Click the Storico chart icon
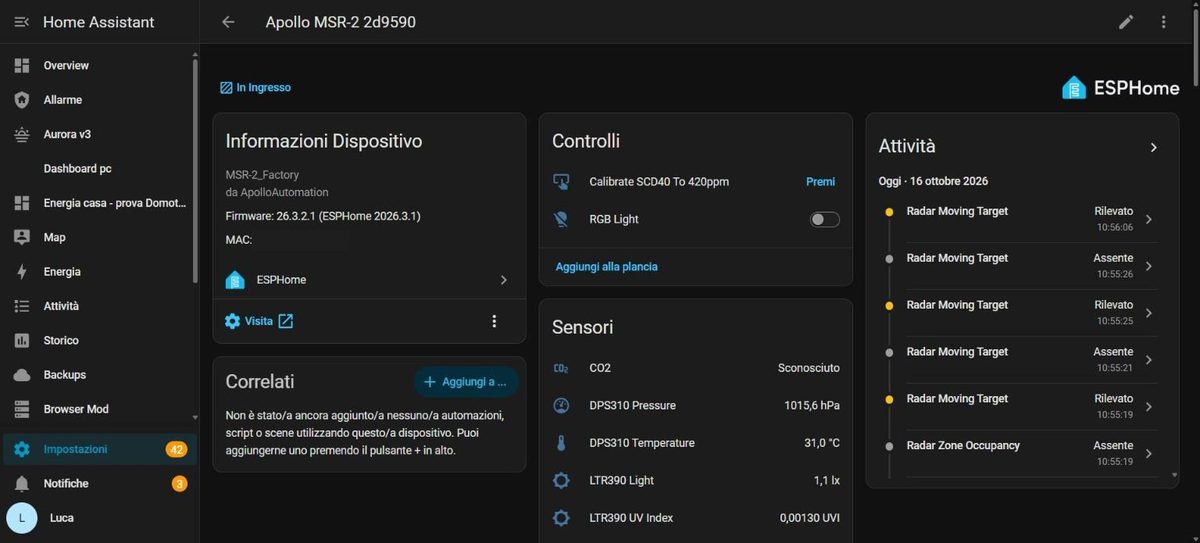1200x543 pixels. point(22,340)
